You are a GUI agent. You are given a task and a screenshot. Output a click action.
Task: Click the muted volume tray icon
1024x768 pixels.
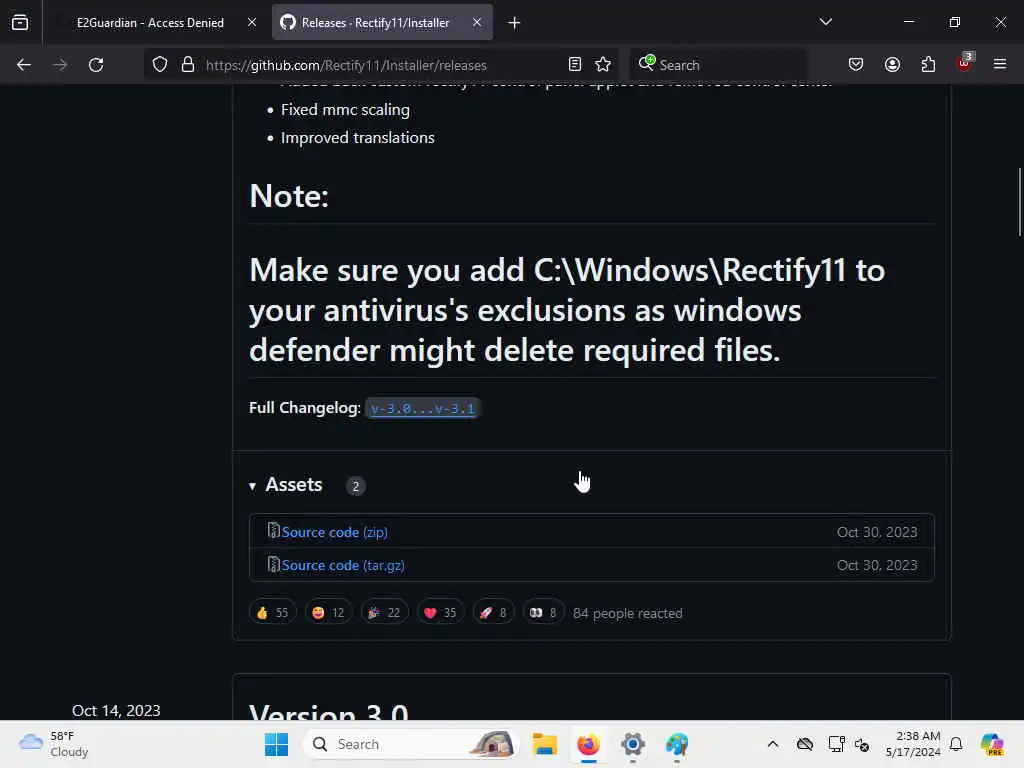coord(862,744)
